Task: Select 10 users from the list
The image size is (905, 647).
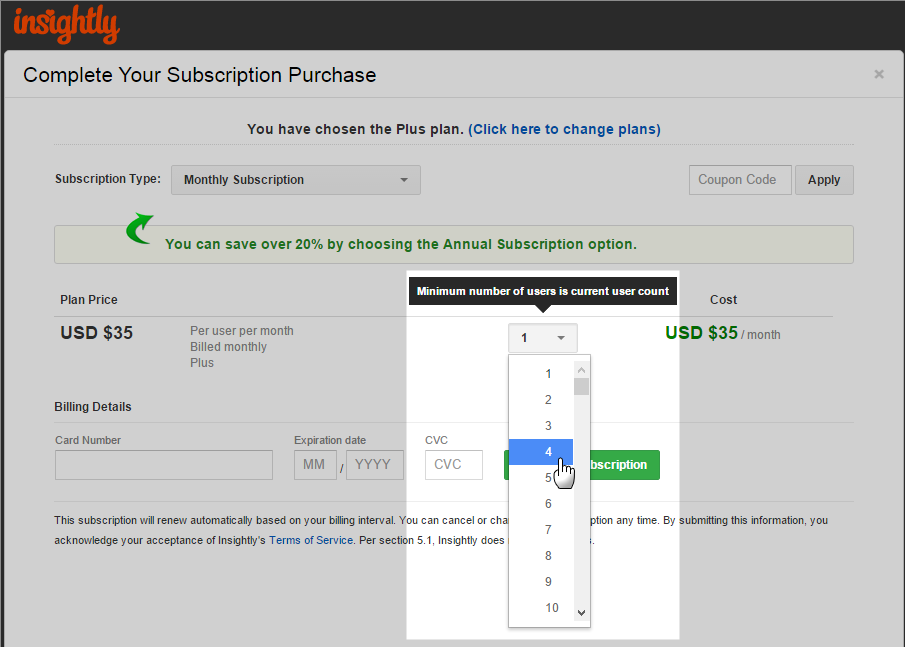Action: 541,608
